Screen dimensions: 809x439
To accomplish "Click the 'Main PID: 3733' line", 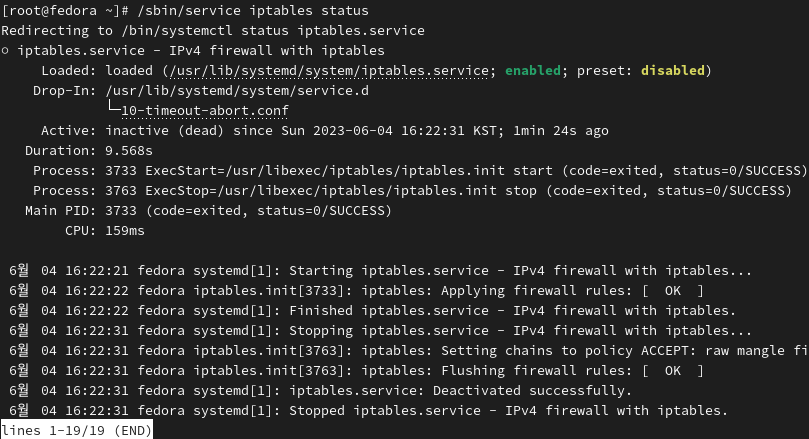I will coord(208,211).
